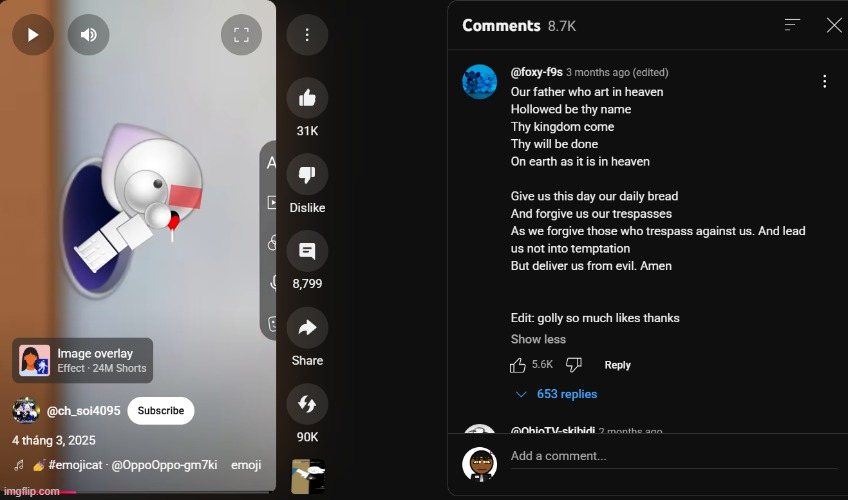Mute the video volume
848x500 pixels.
click(x=89, y=35)
